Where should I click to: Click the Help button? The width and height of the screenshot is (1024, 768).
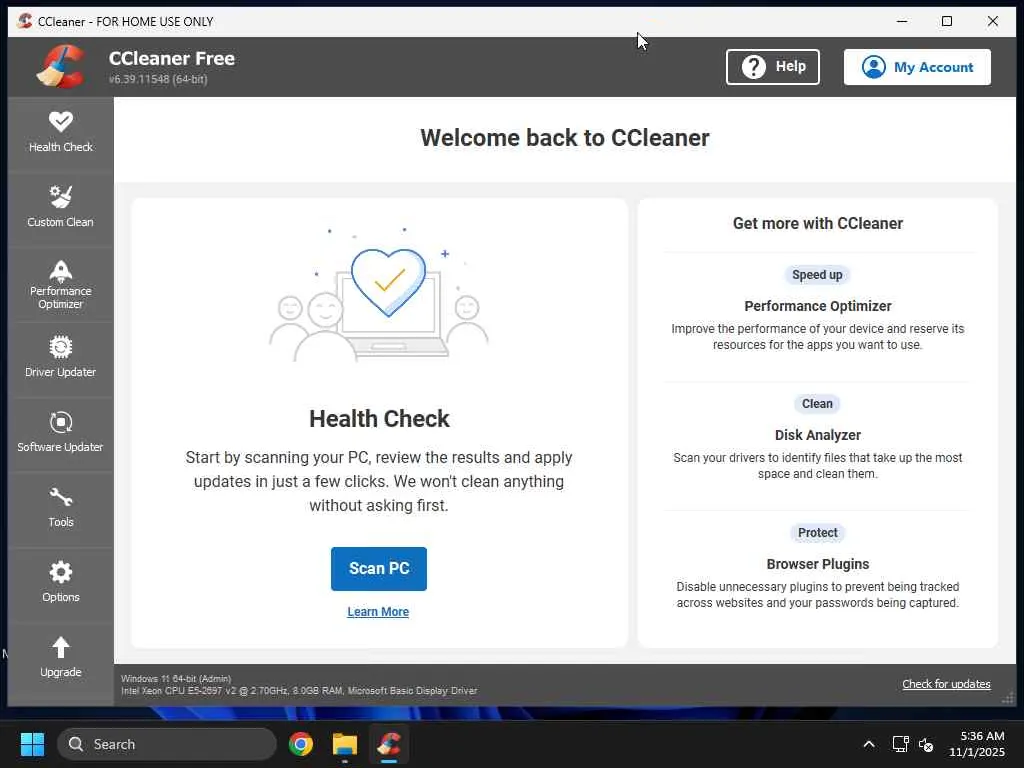point(773,67)
